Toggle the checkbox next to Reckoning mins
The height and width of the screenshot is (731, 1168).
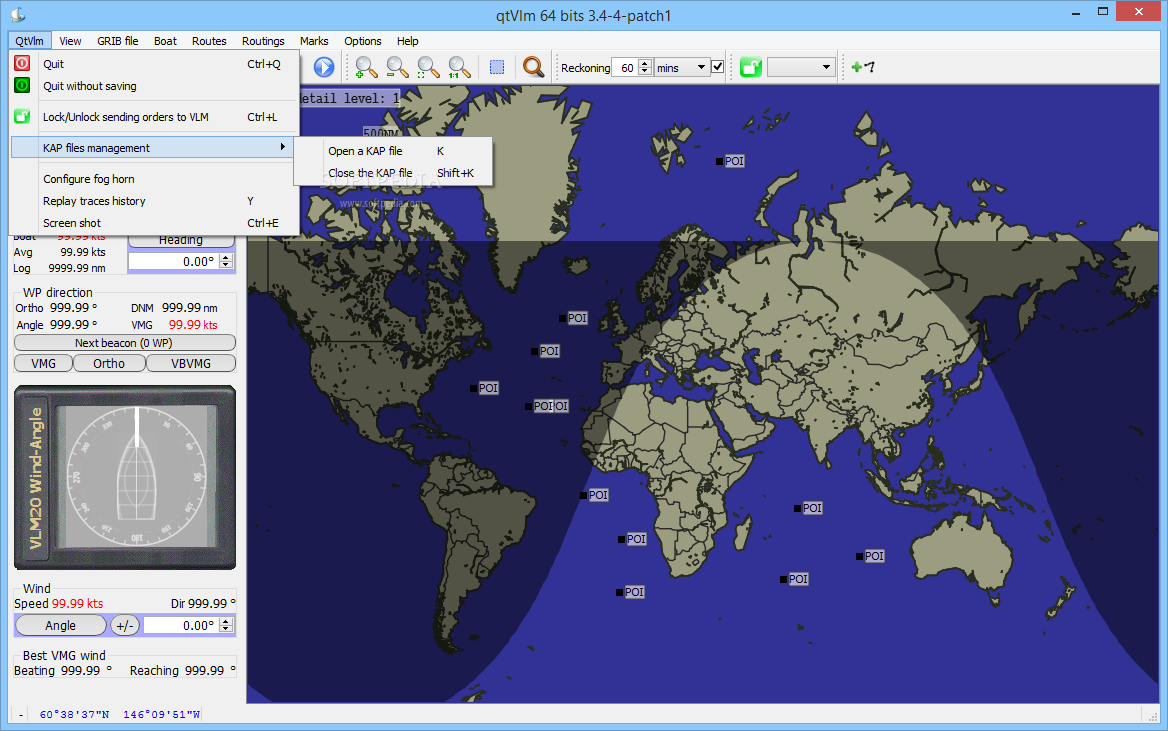[717, 67]
